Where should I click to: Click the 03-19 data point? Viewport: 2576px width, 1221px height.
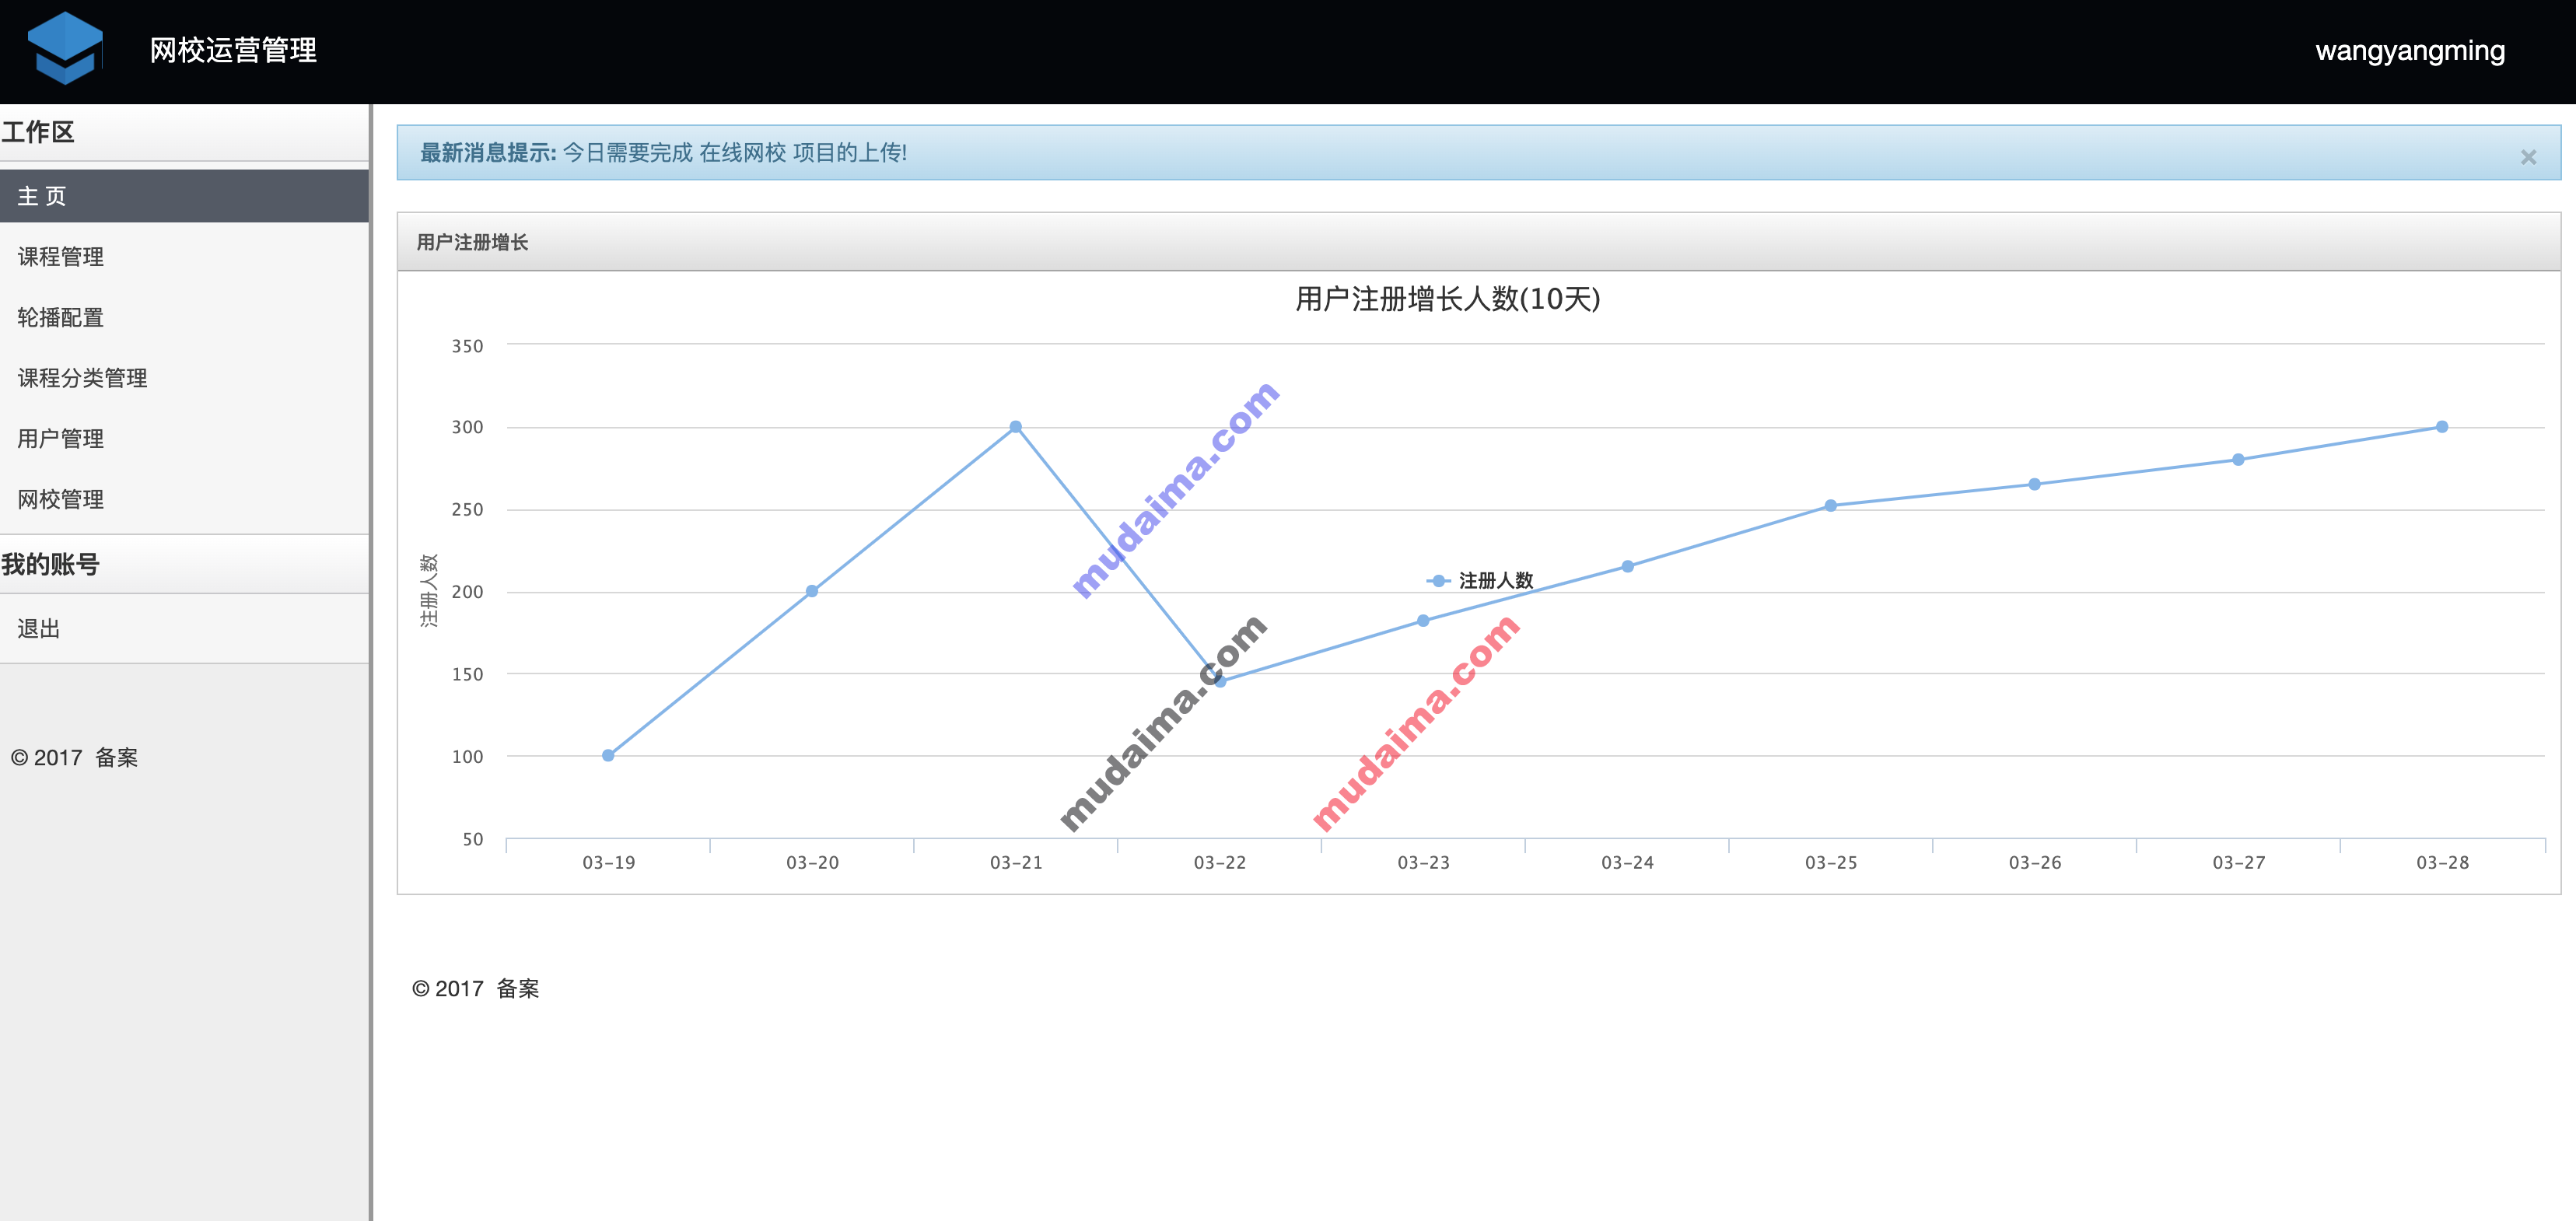pyautogui.click(x=608, y=755)
